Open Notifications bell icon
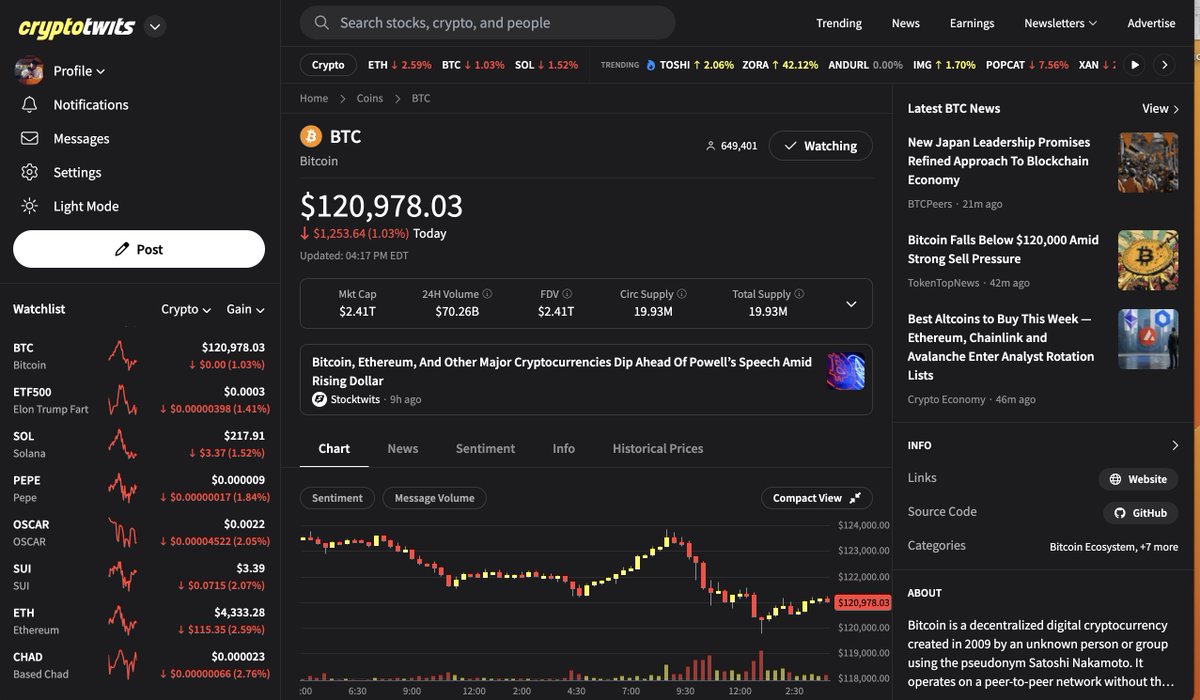Viewport: 1200px width, 700px height. point(30,104)
